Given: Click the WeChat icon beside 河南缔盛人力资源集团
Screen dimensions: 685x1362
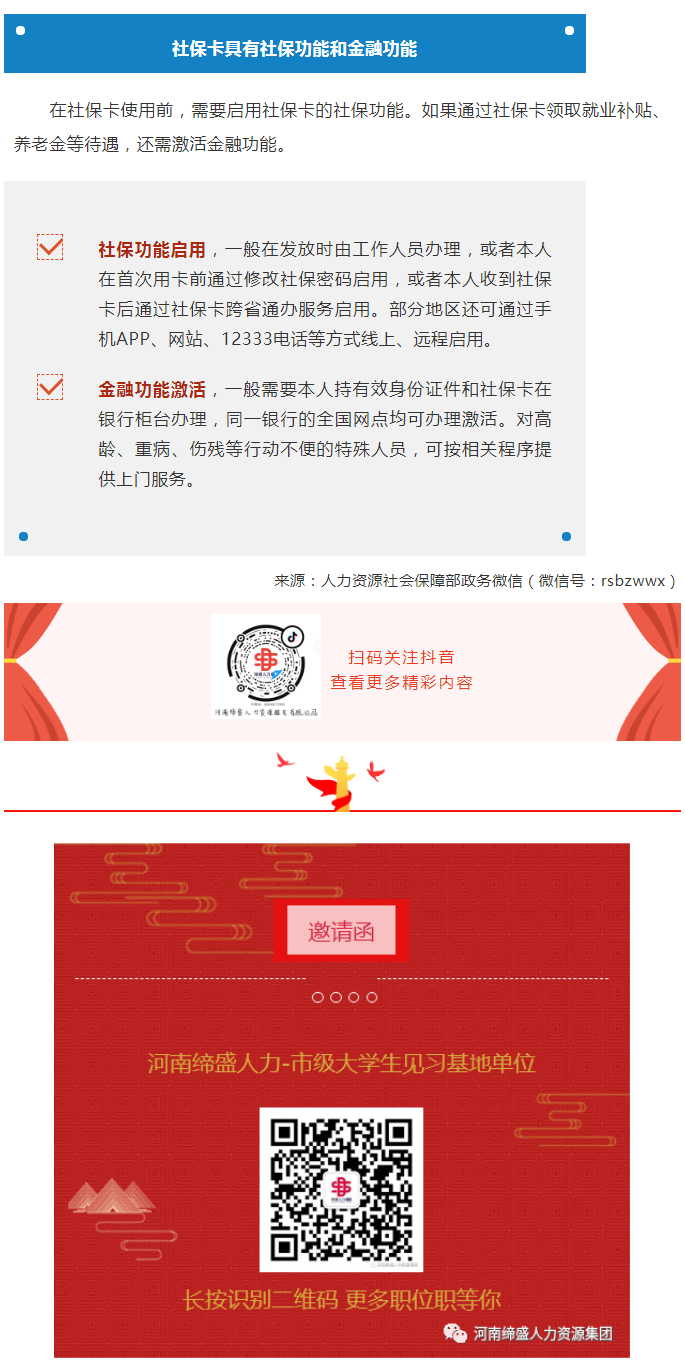Looking at the screenshot, I should [456, 1333].
